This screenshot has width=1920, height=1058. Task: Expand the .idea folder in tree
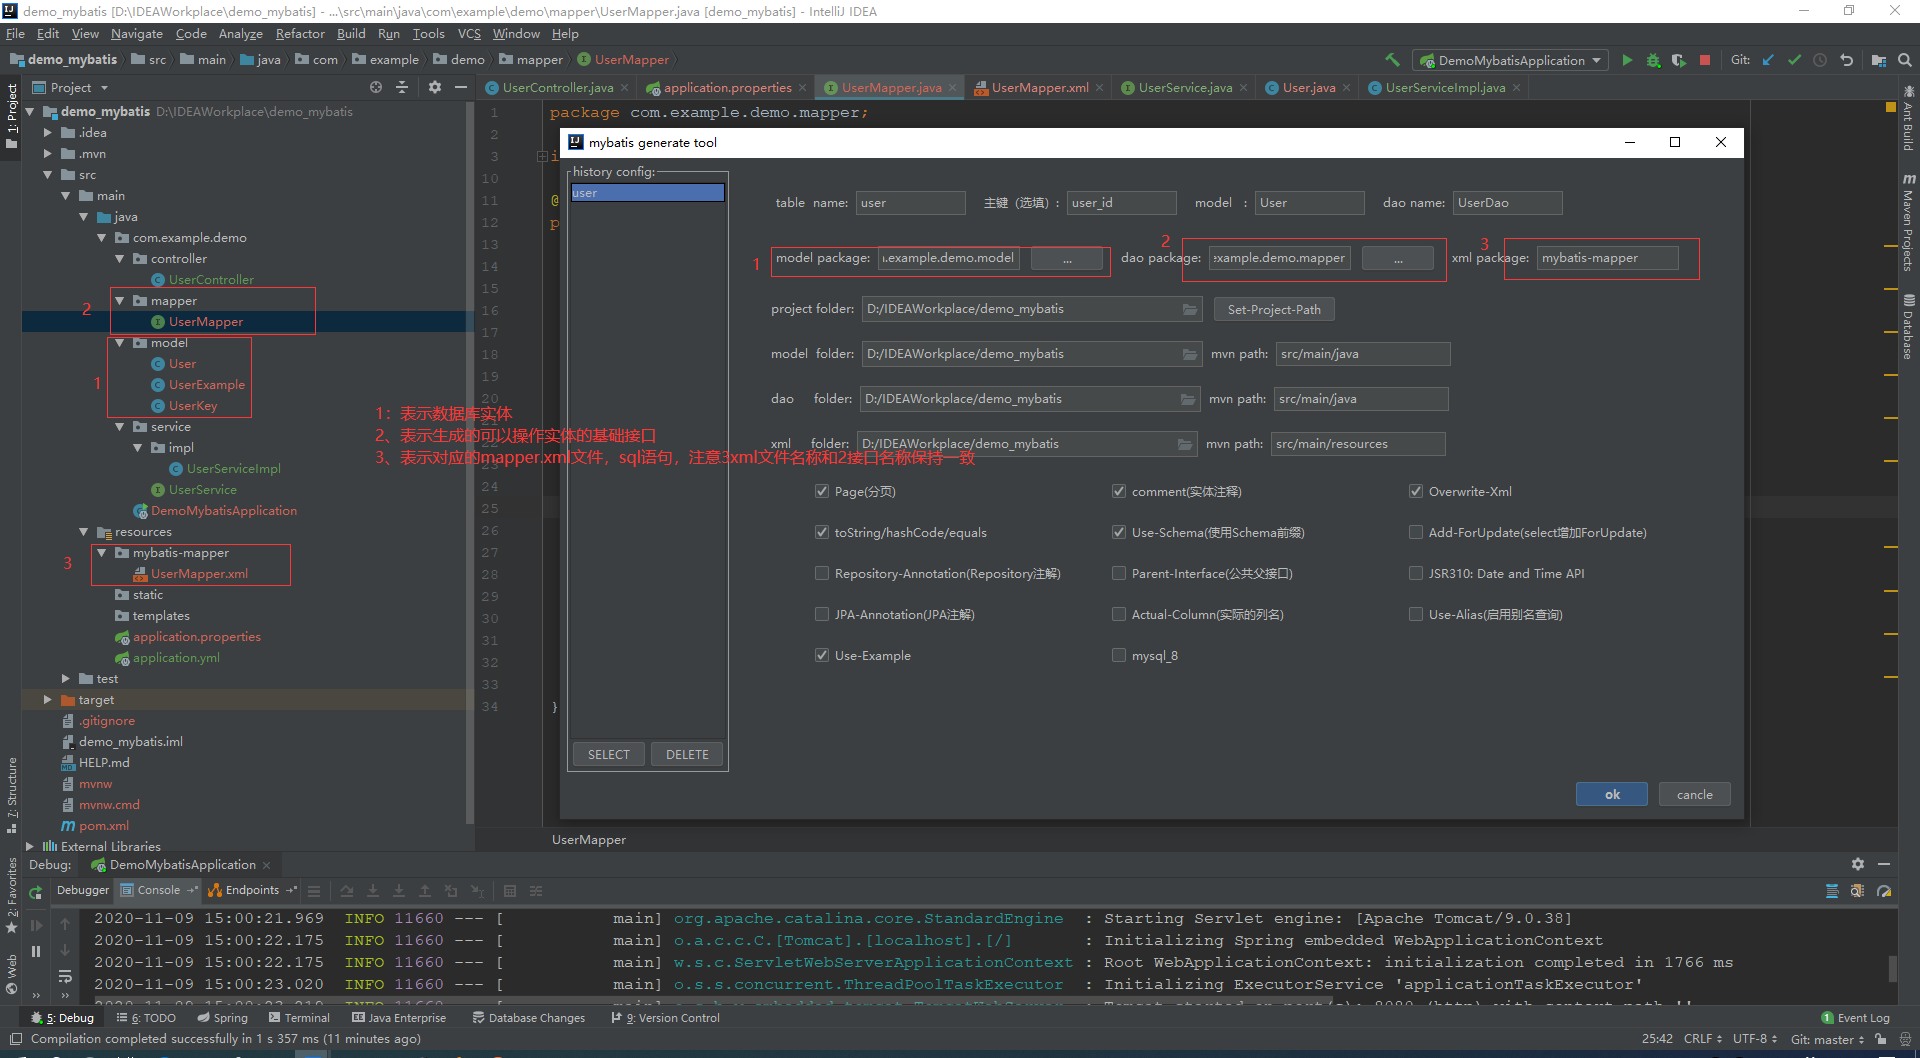pos(47,132)
